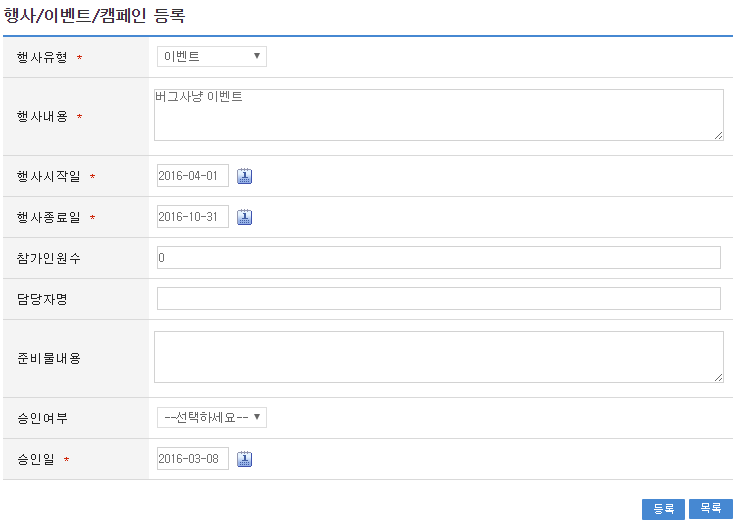Click inside the 준비물내용 text area

pyautogui.click(x=438, y=357)
